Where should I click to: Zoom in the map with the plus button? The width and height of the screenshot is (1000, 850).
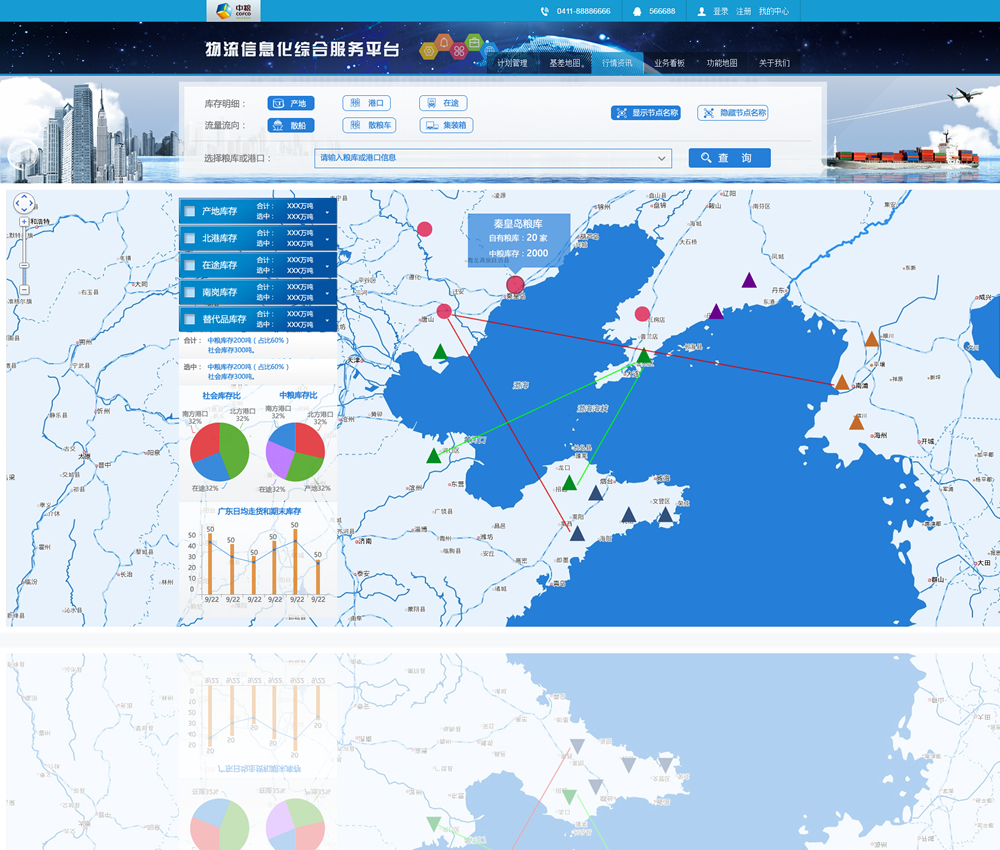pos(24,221)
